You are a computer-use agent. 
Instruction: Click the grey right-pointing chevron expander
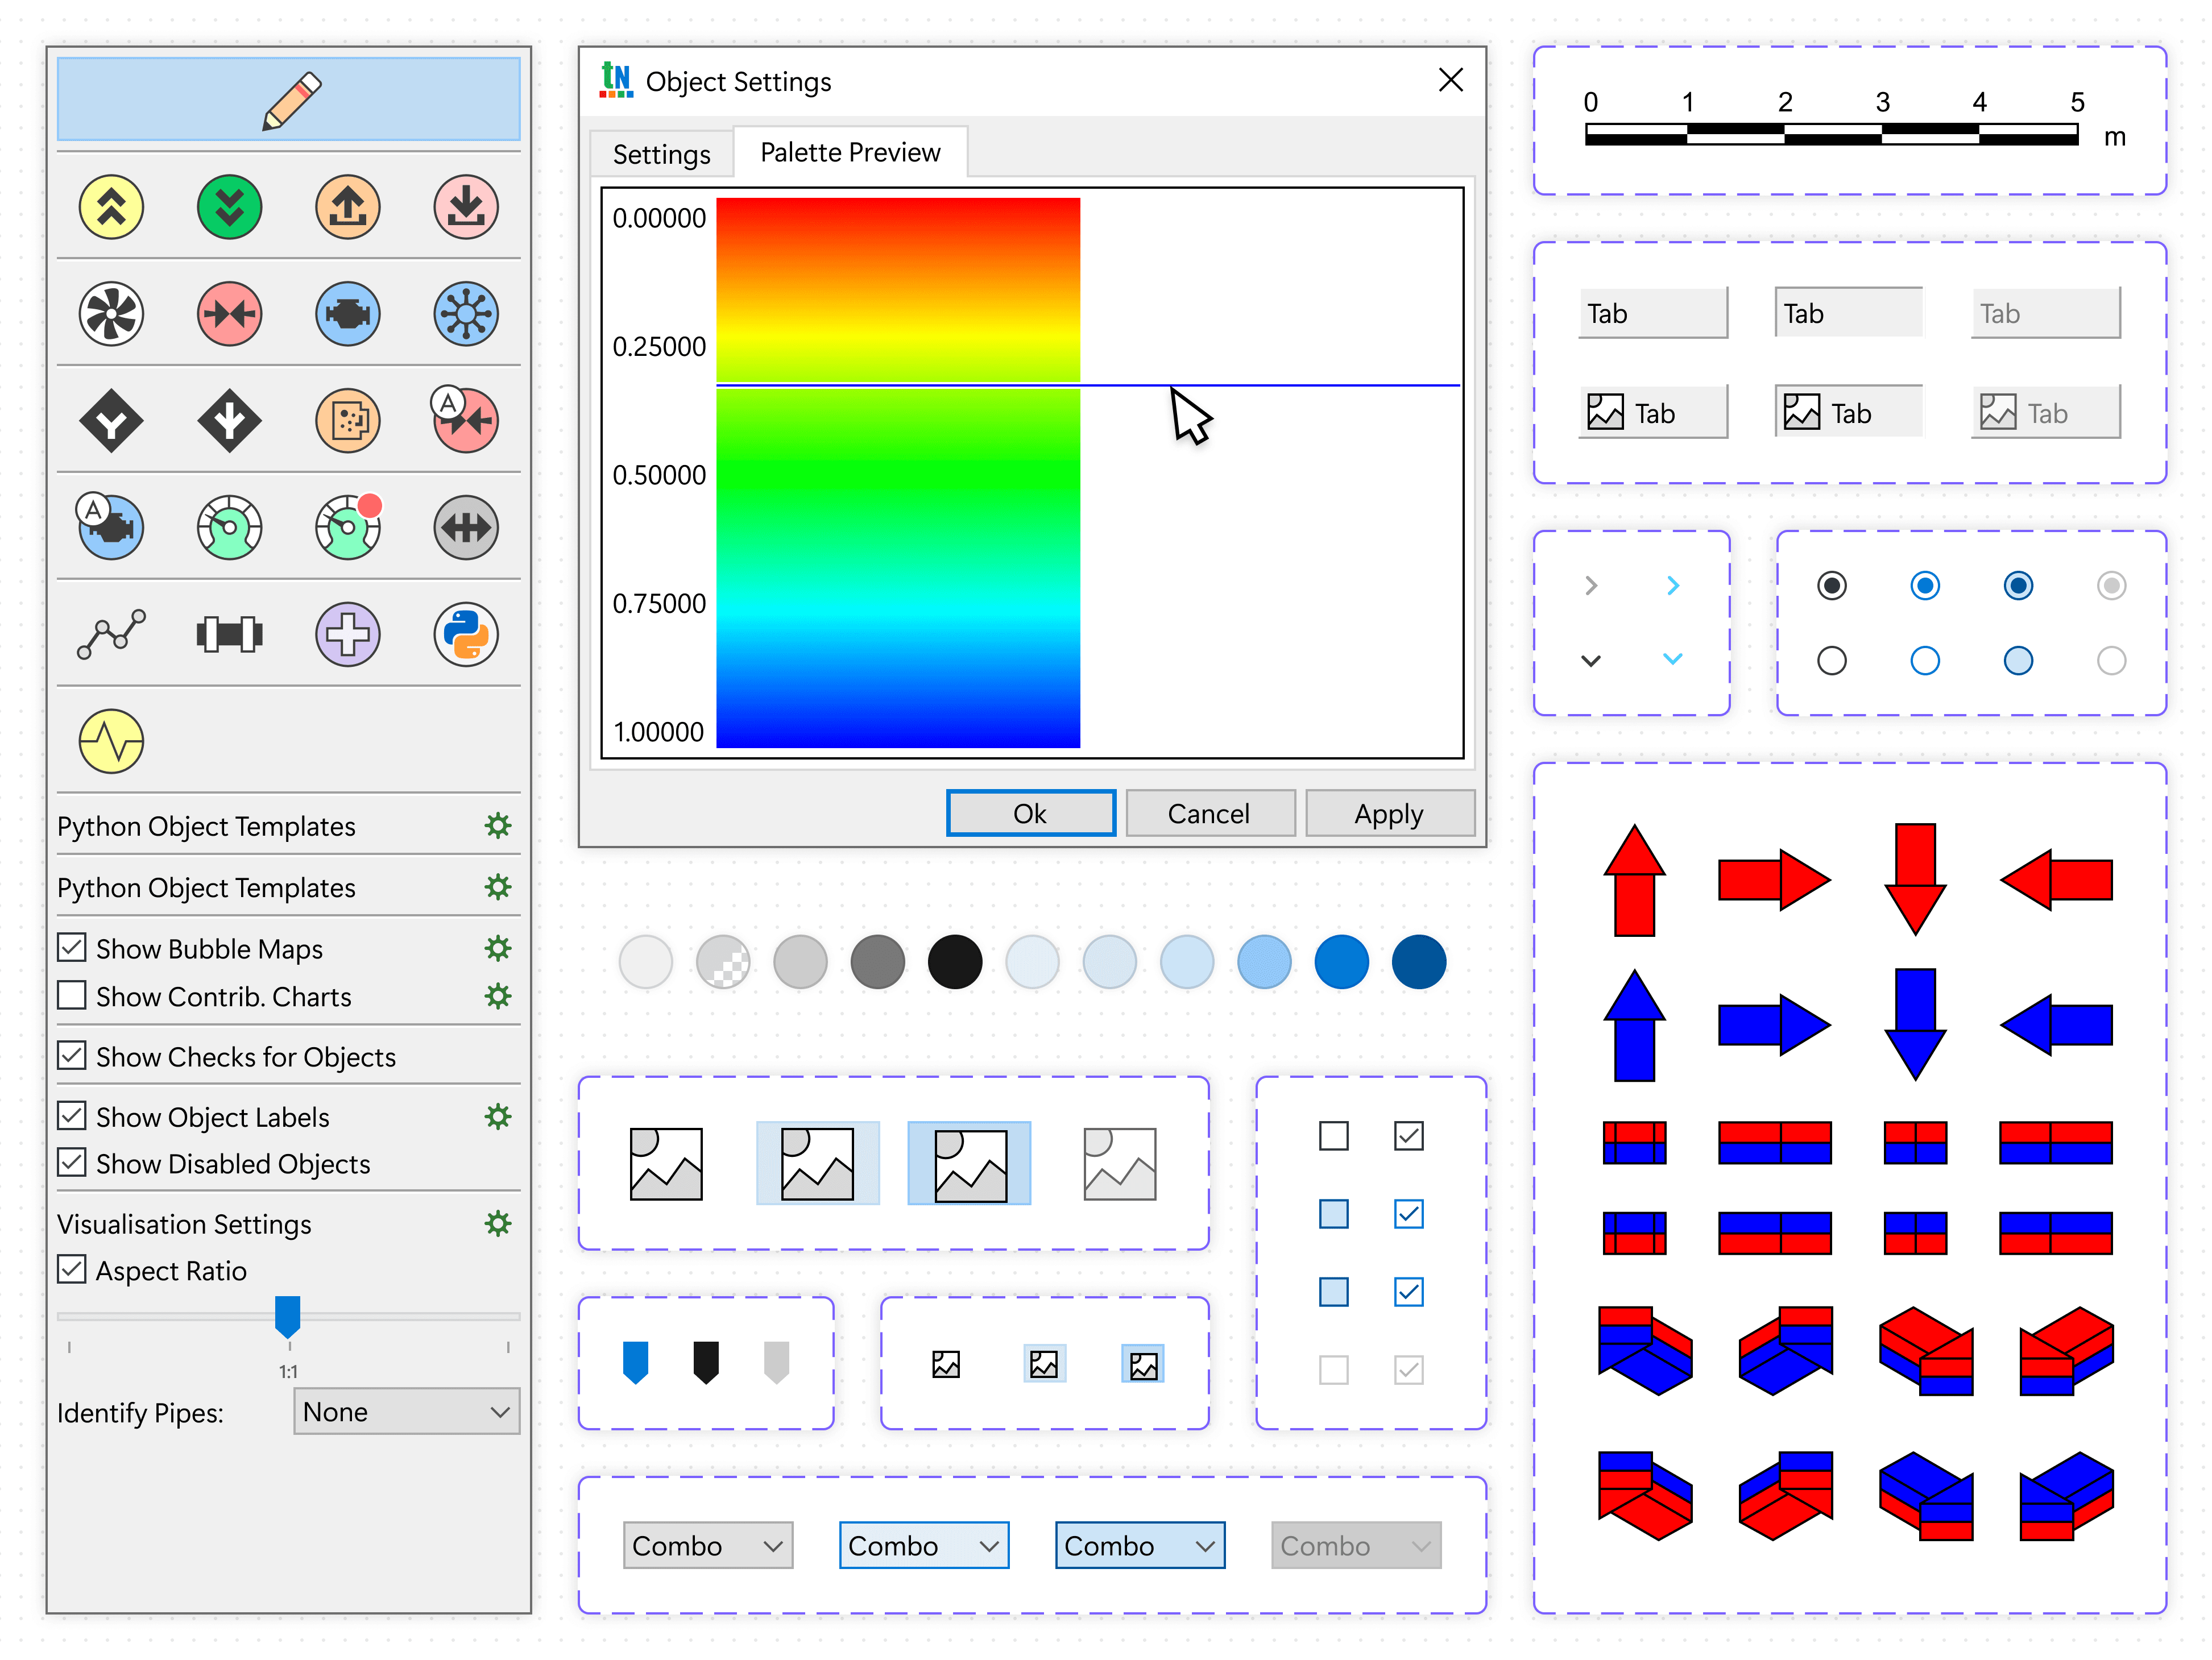pos(1591,586)
